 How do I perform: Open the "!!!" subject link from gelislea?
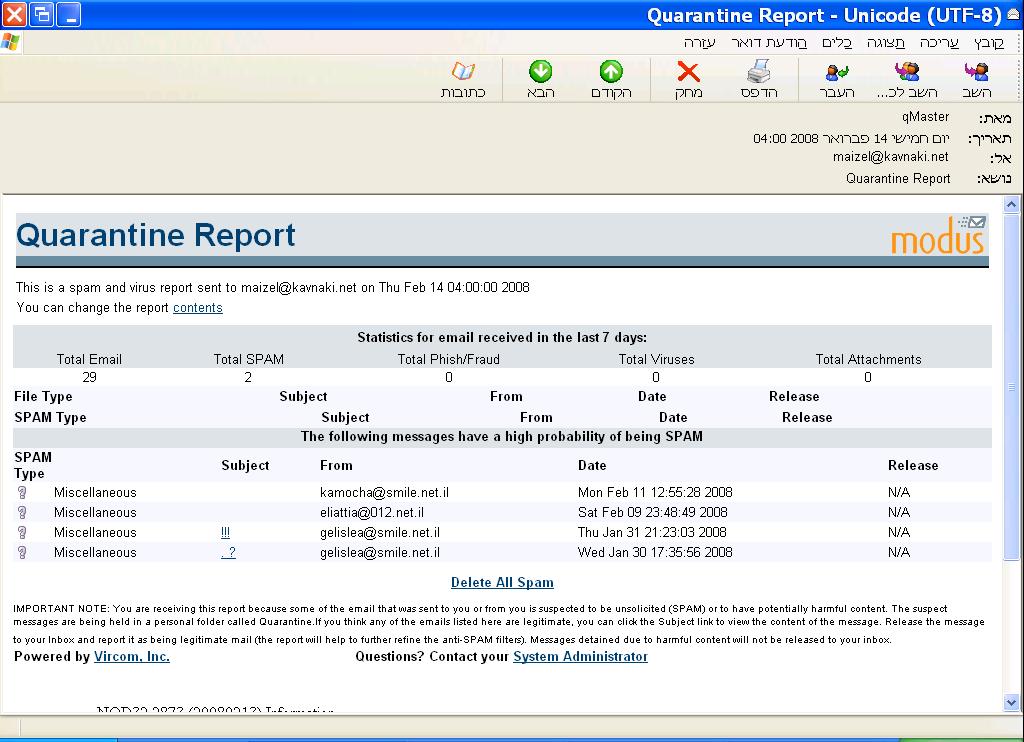tap(225, 532)
